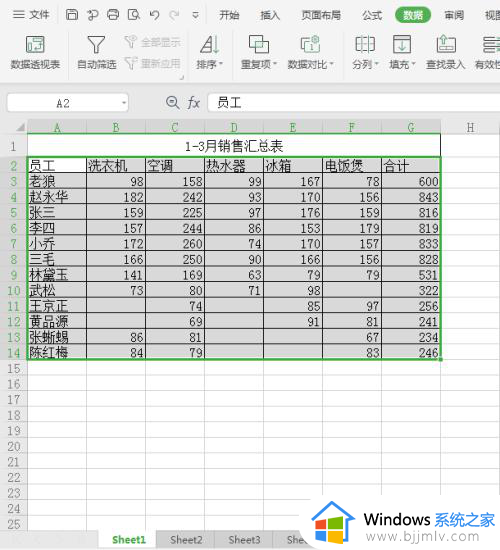Viewport: 500px width, 550px height.
Task: Click the 合计 header cell
Action: [411, 165]
